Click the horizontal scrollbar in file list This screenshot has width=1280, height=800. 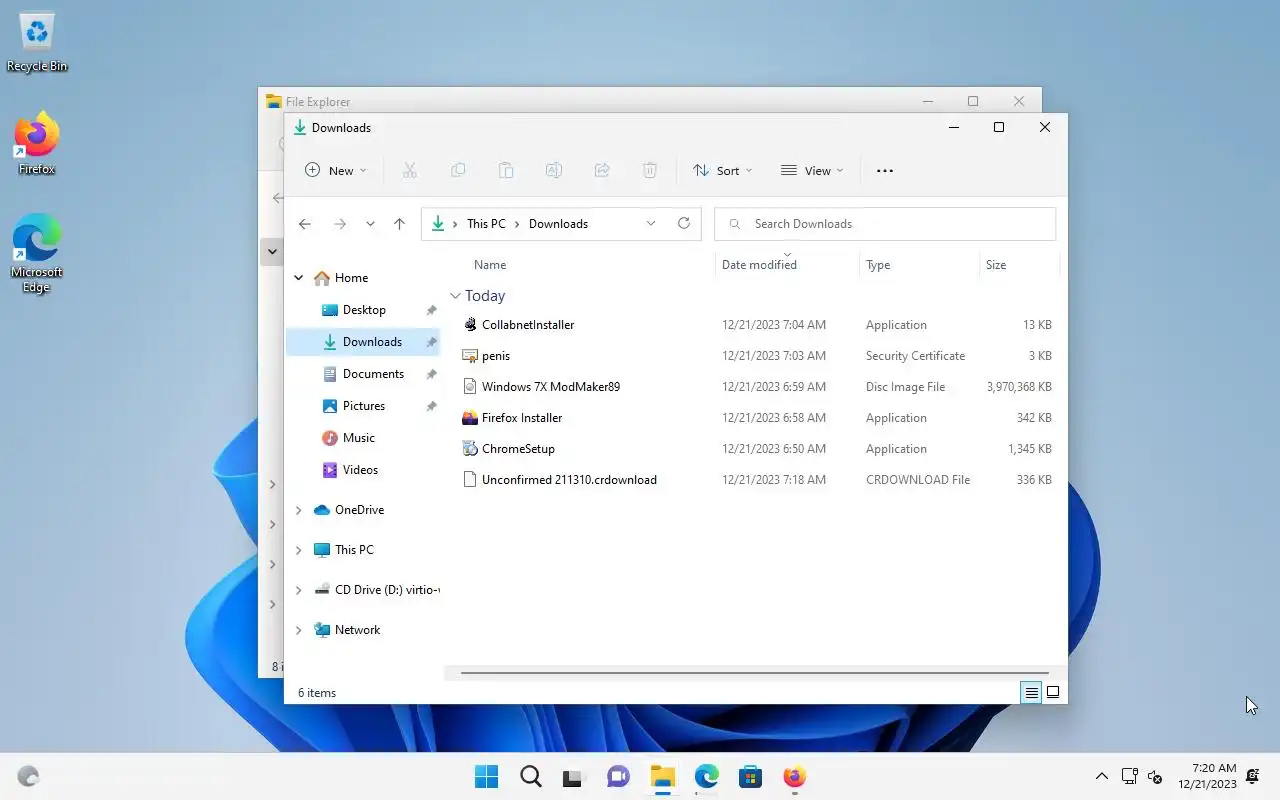[x=754, y=673]
